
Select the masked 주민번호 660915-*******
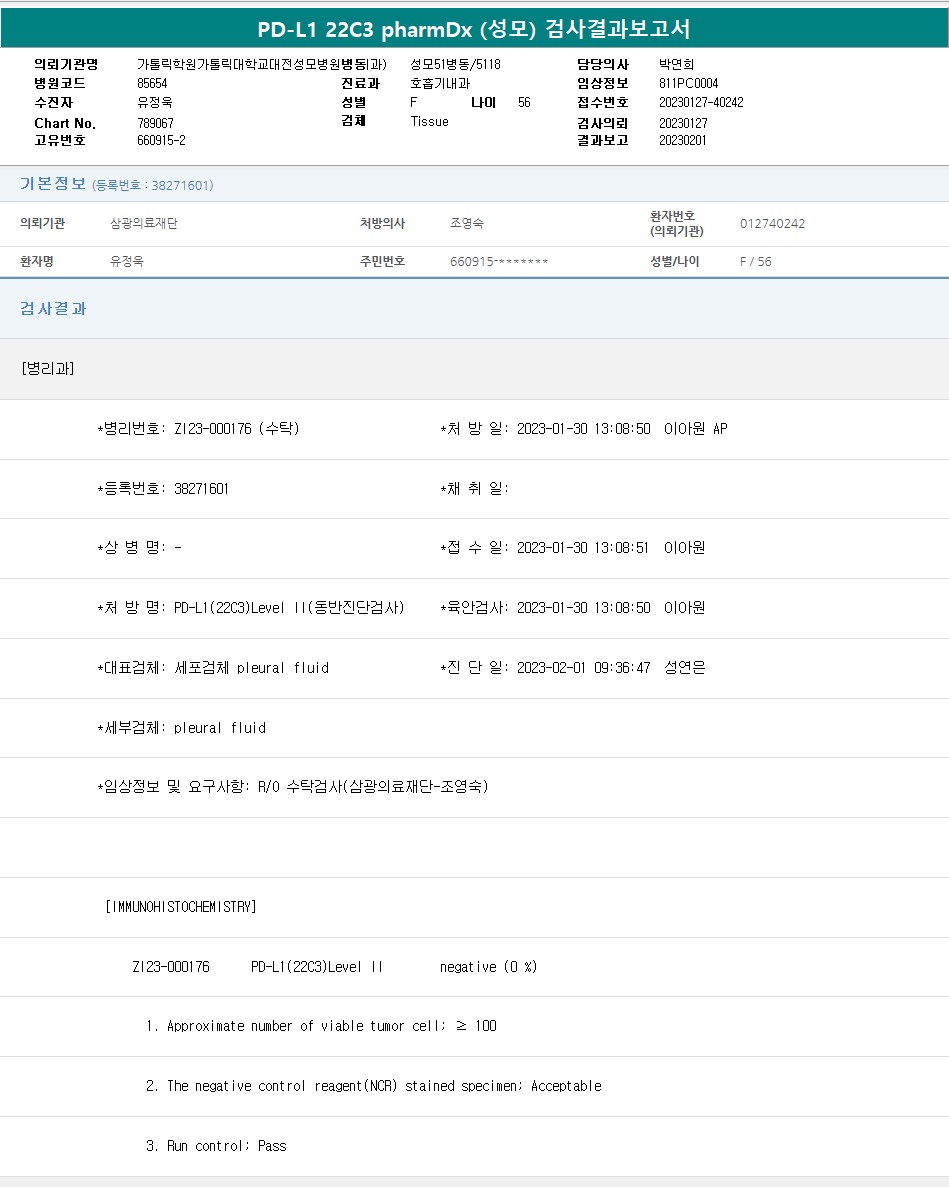pyautogui.click(x=499, y=262)
